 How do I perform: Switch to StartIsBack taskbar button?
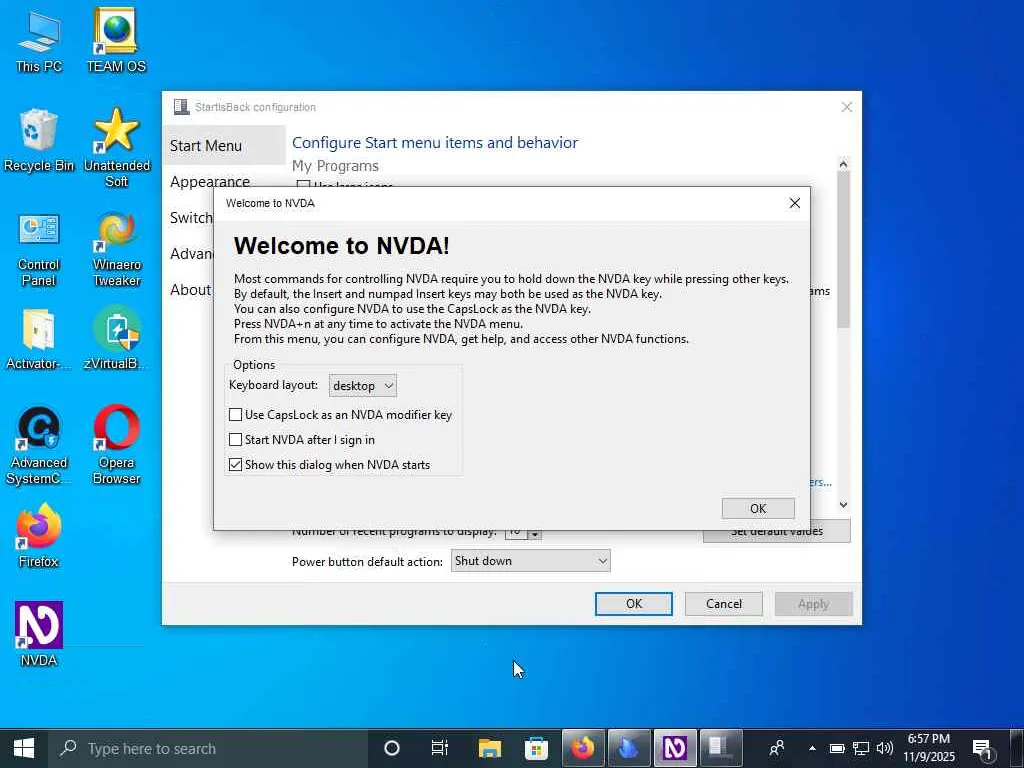720,748
